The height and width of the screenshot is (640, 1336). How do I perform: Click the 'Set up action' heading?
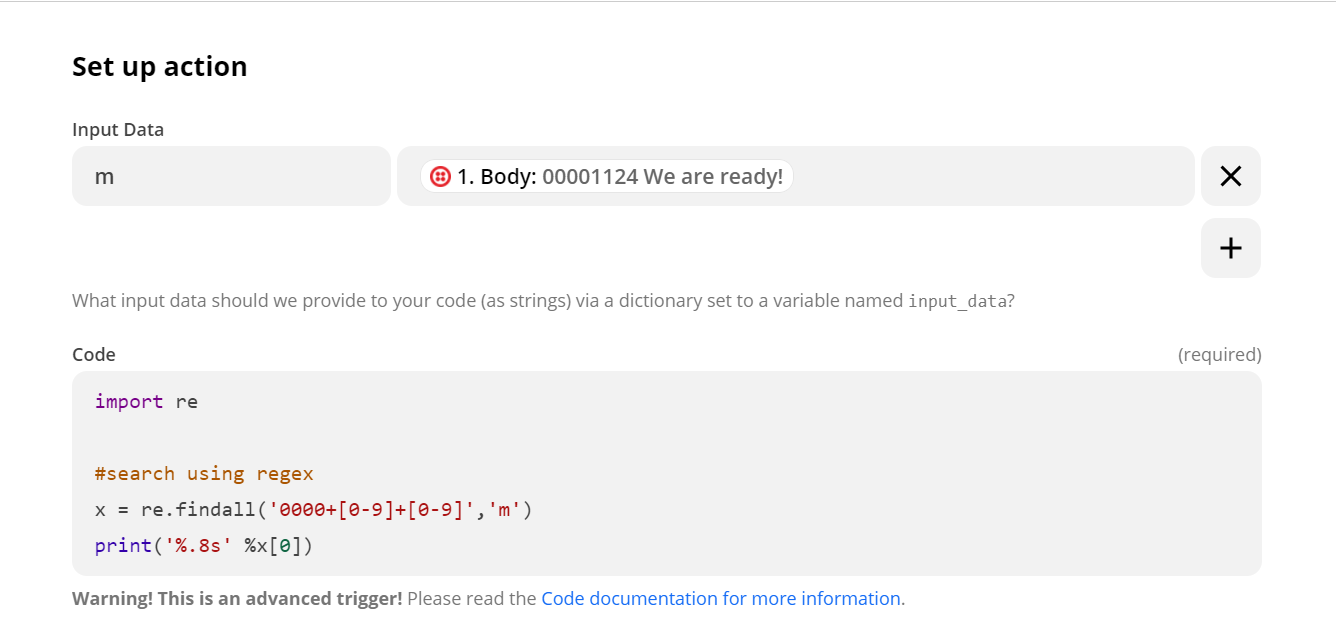pos(160,67)
